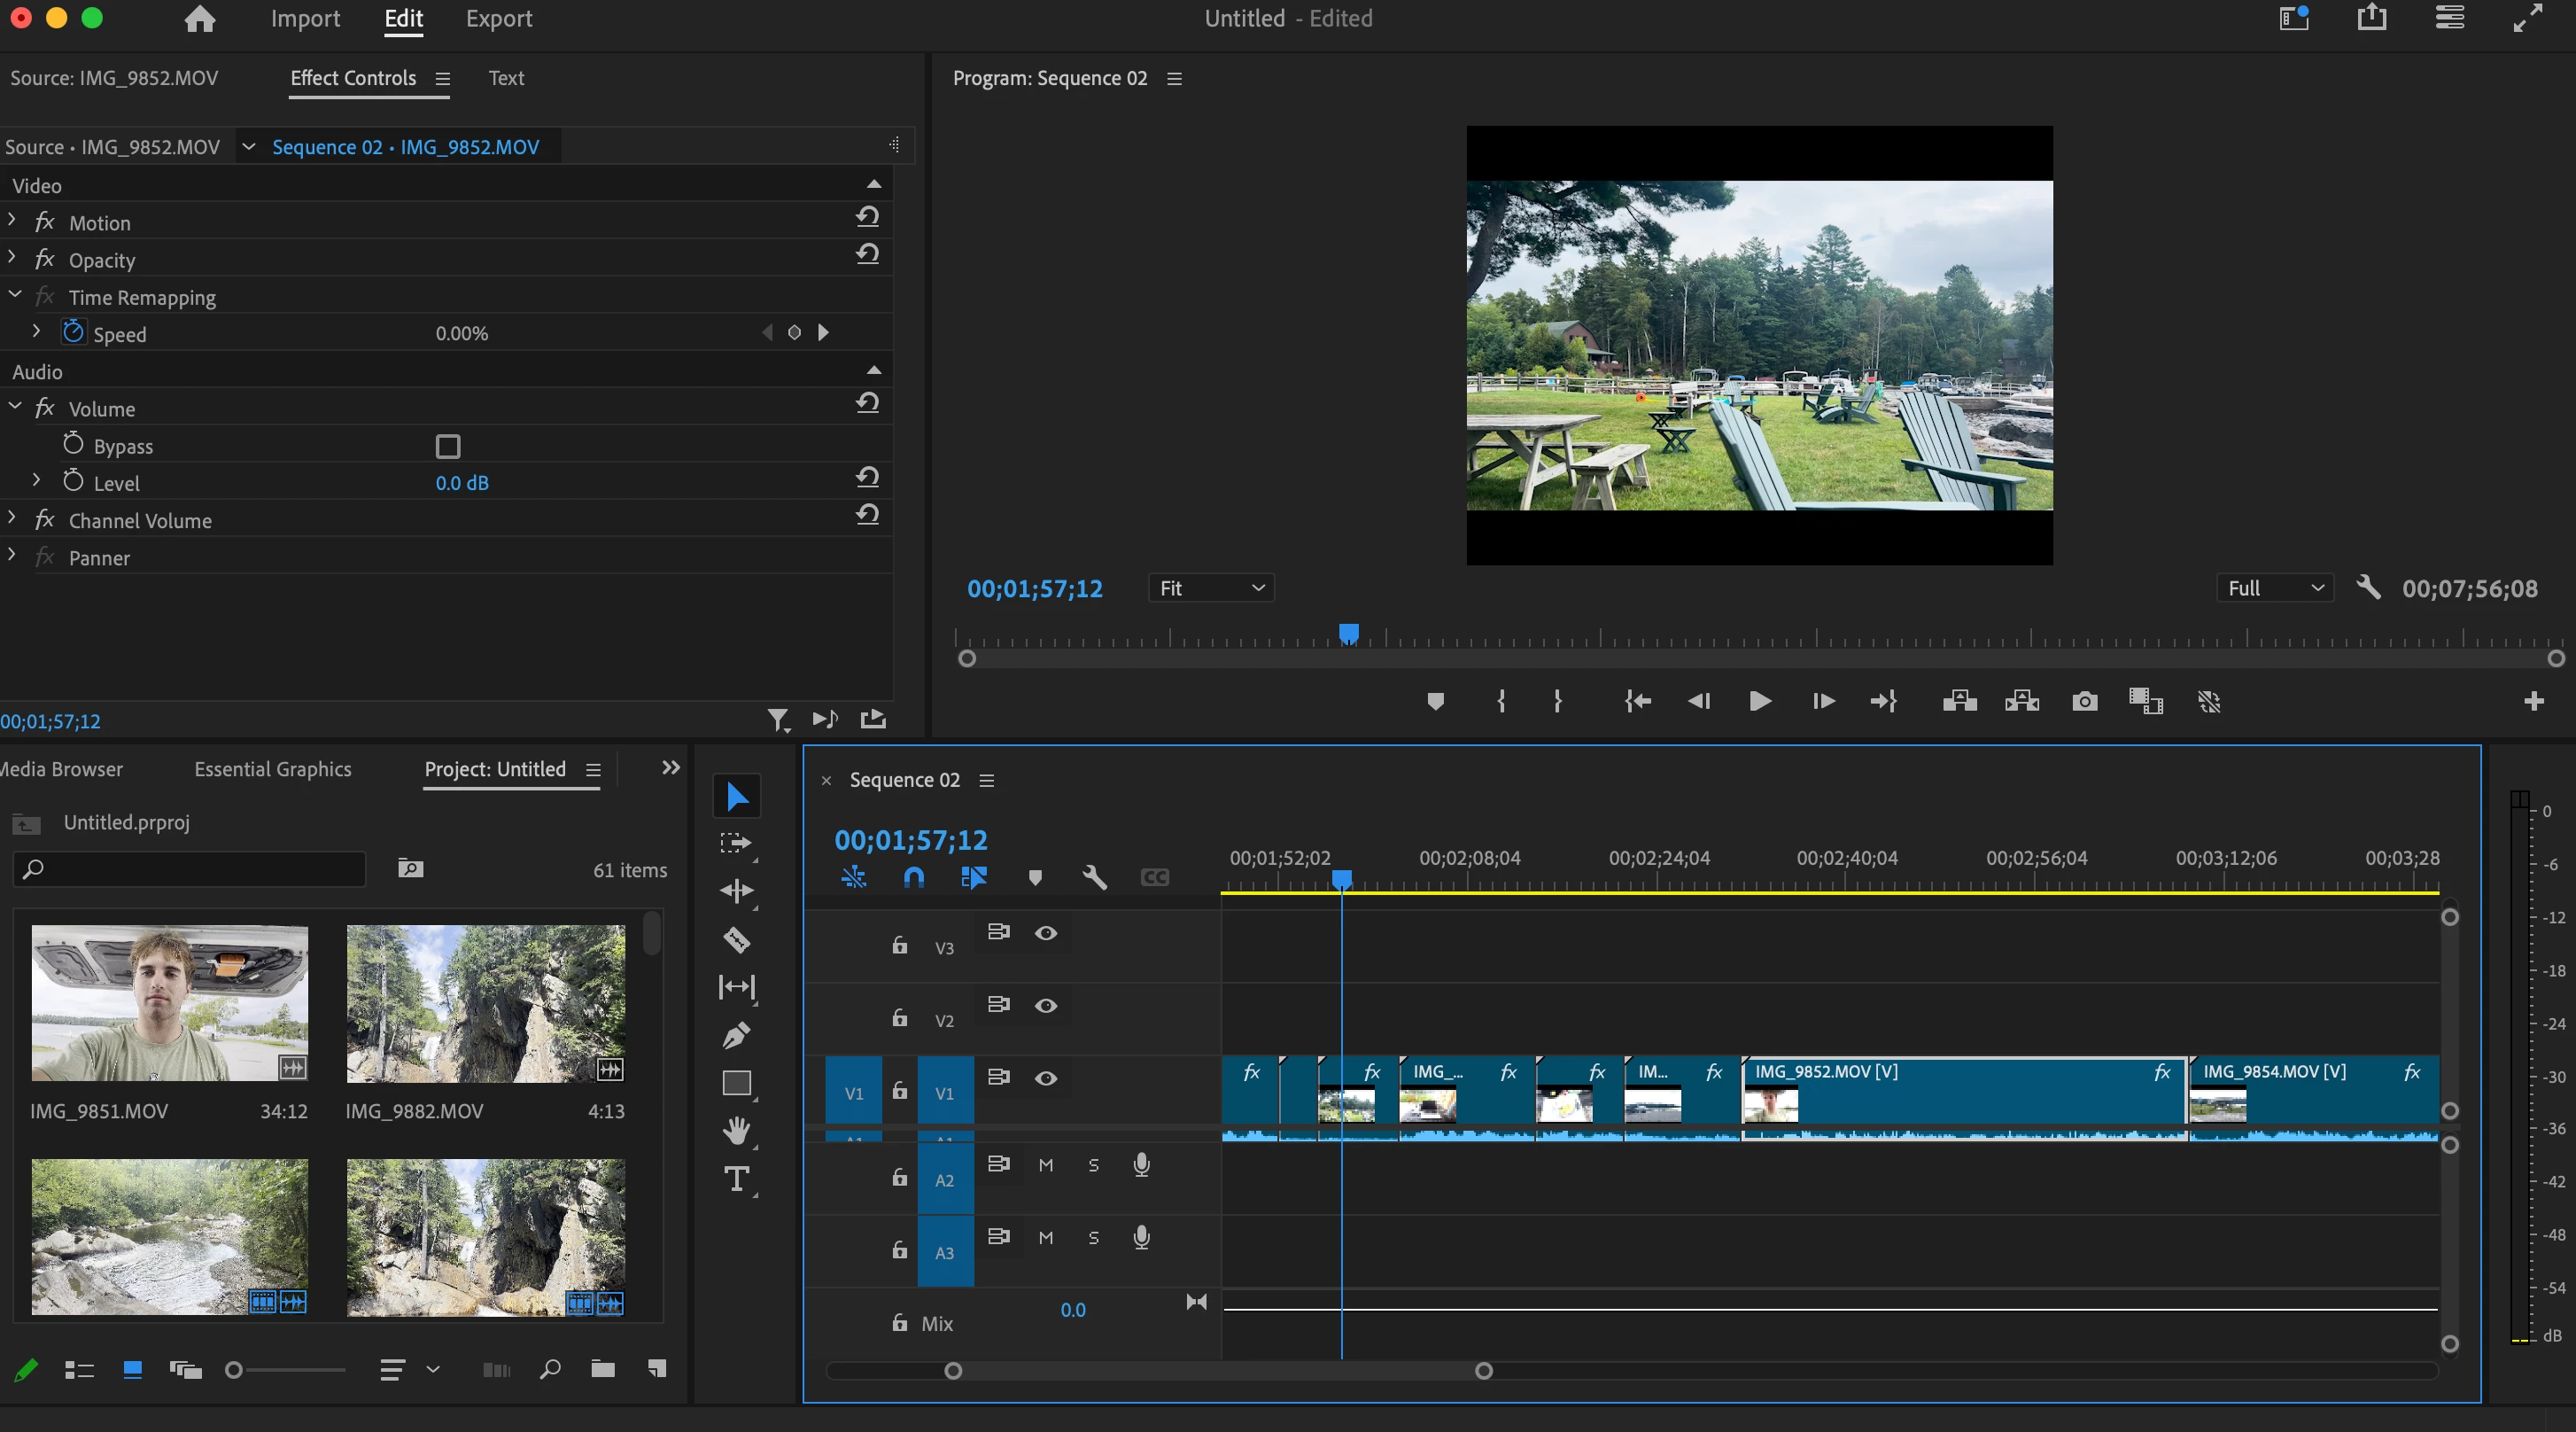Click the Export Frame camera icon
The image size is (2576, 1432).
point(2084,701)
